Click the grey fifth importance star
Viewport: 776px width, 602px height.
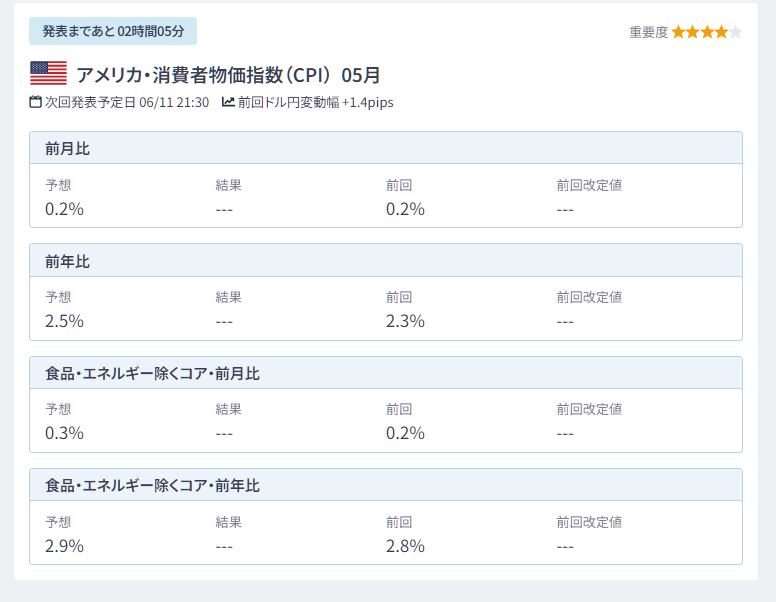point(736,32)
